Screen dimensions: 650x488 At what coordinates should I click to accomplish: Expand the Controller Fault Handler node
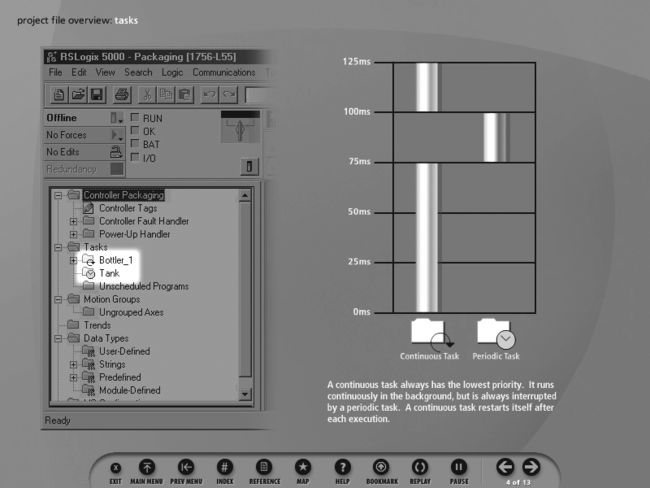[73, 221]
